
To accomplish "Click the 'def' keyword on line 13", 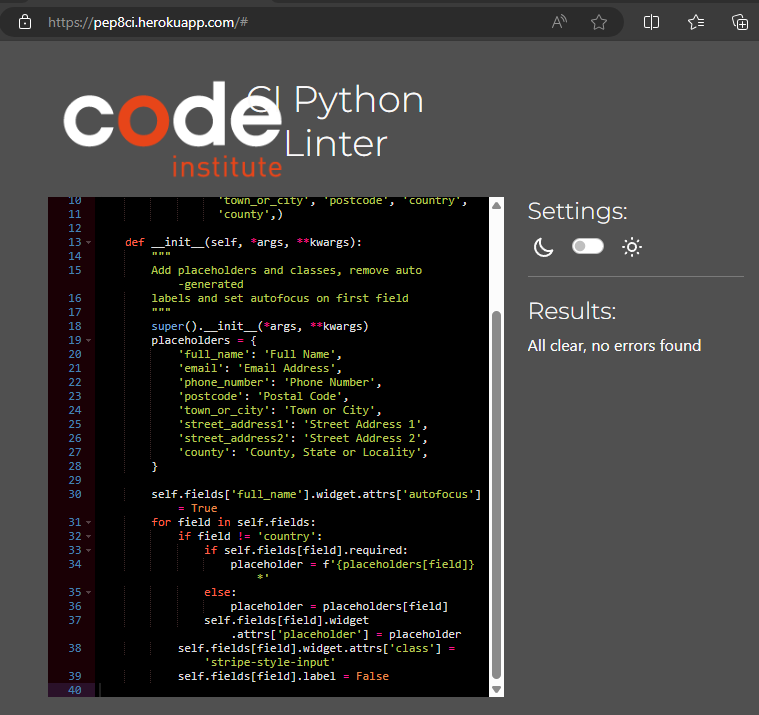I will 135,242.
